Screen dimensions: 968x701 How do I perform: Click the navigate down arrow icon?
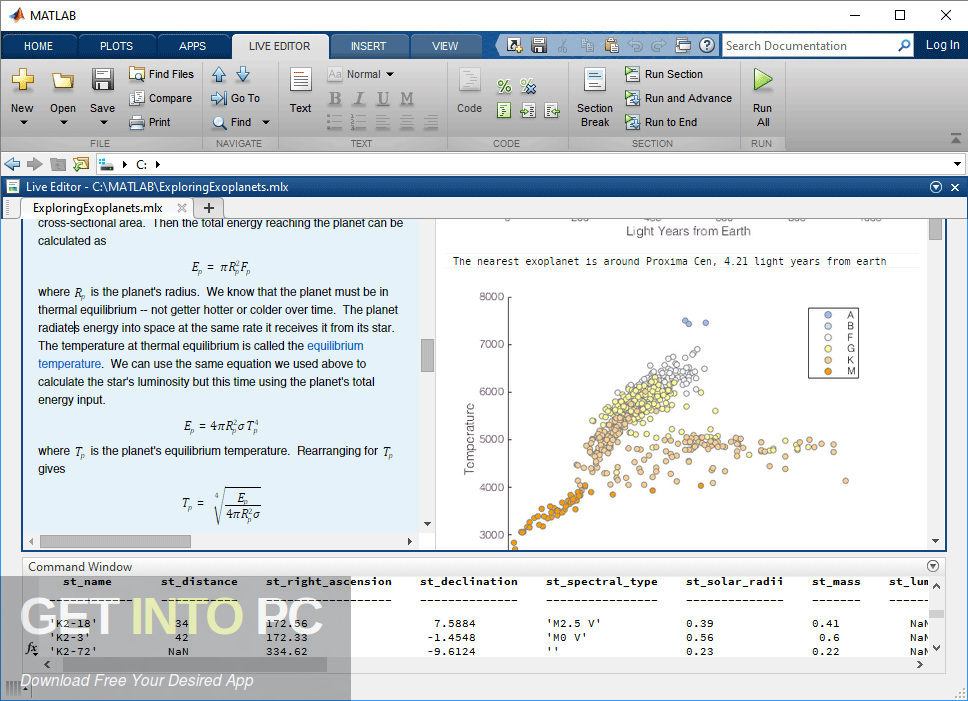(x=243, y=75)
